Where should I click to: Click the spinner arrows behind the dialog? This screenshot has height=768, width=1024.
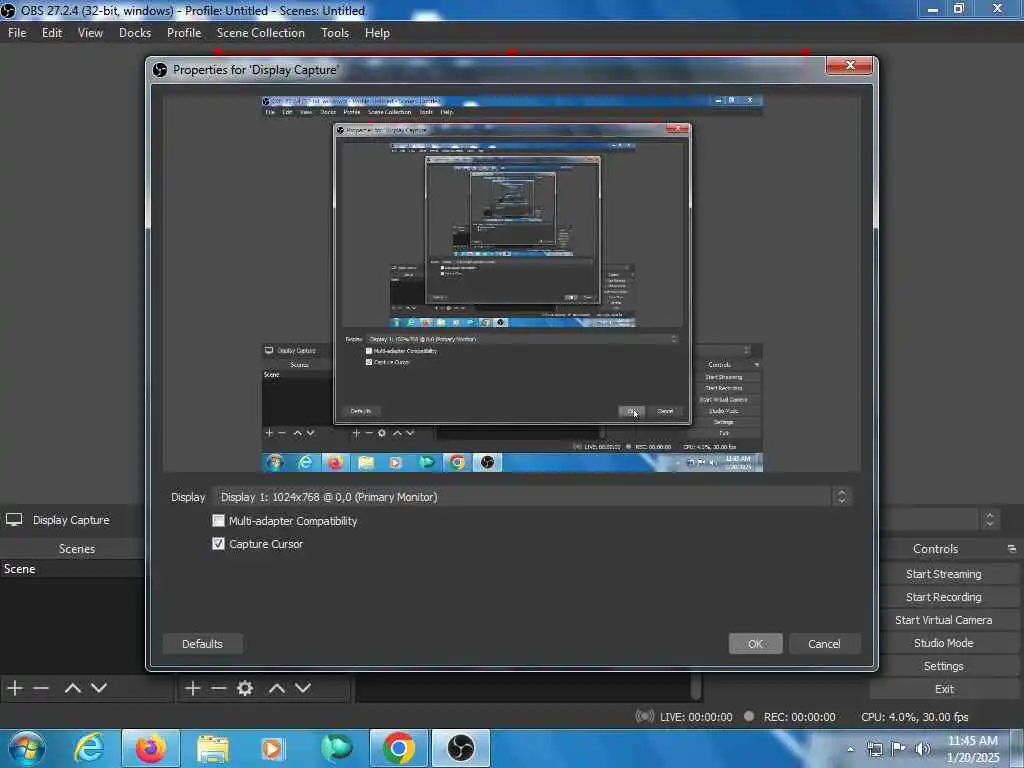tap(990, 520)
